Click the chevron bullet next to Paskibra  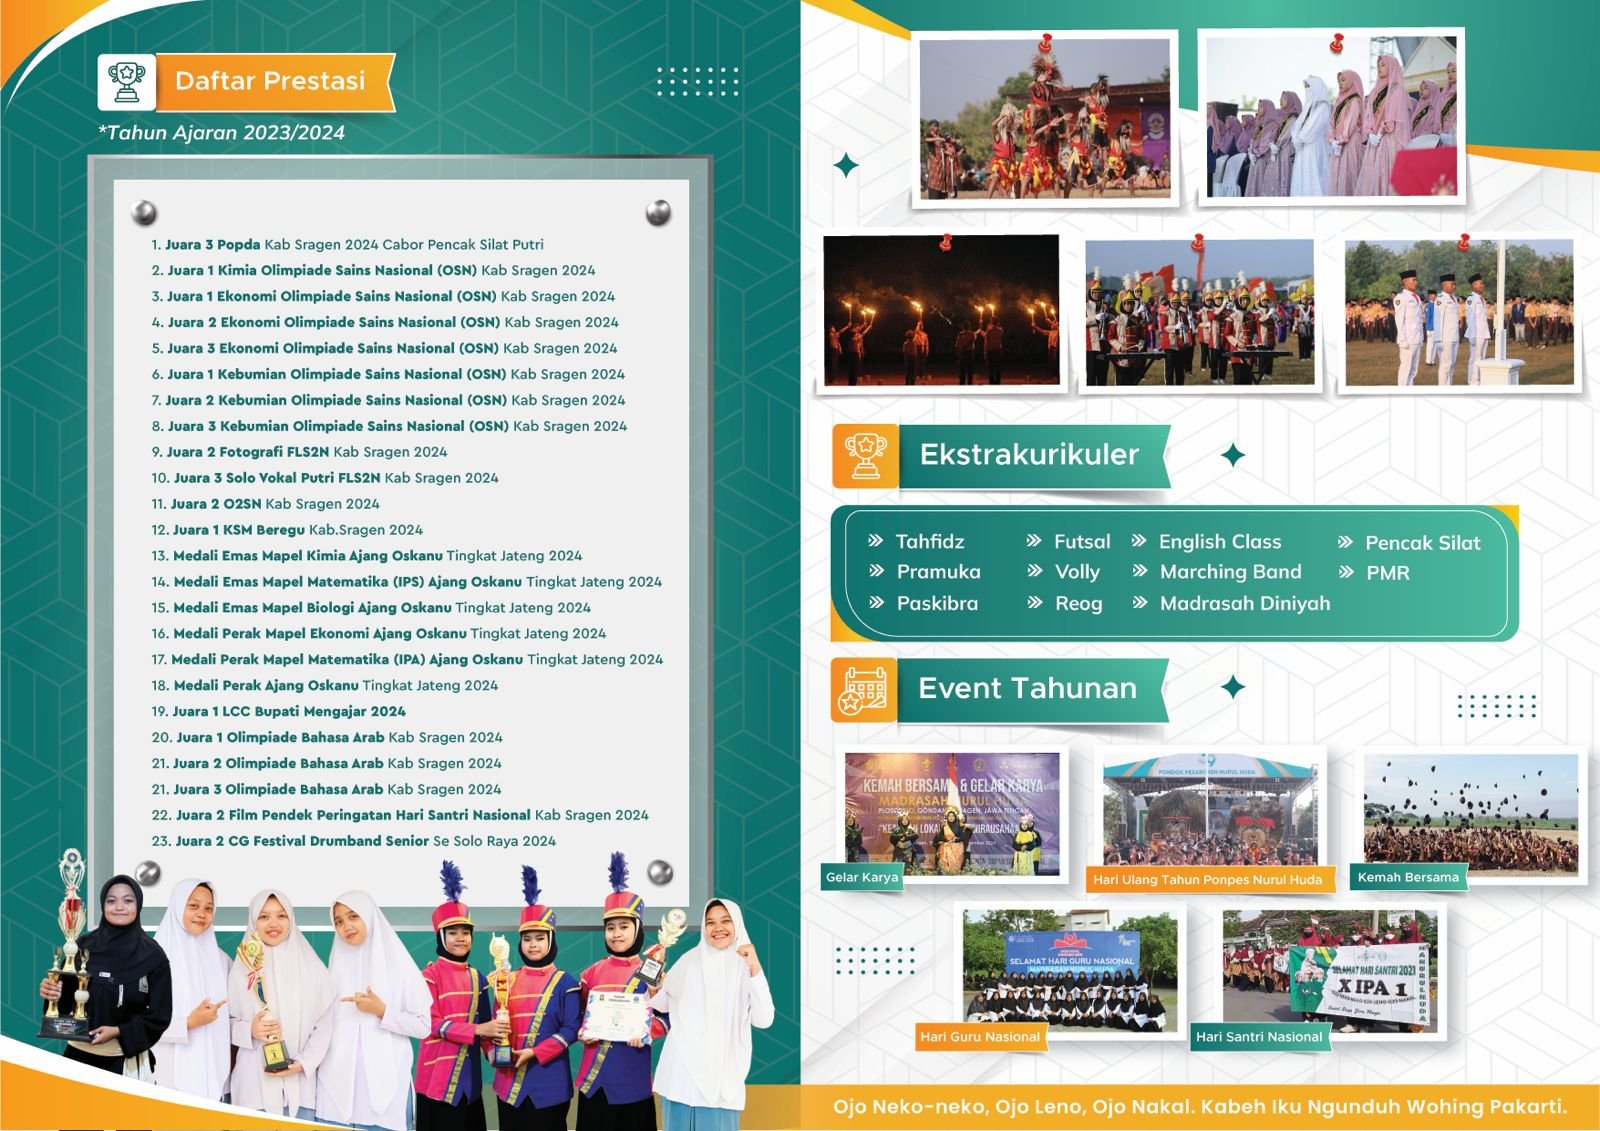(x=876, y=603)
